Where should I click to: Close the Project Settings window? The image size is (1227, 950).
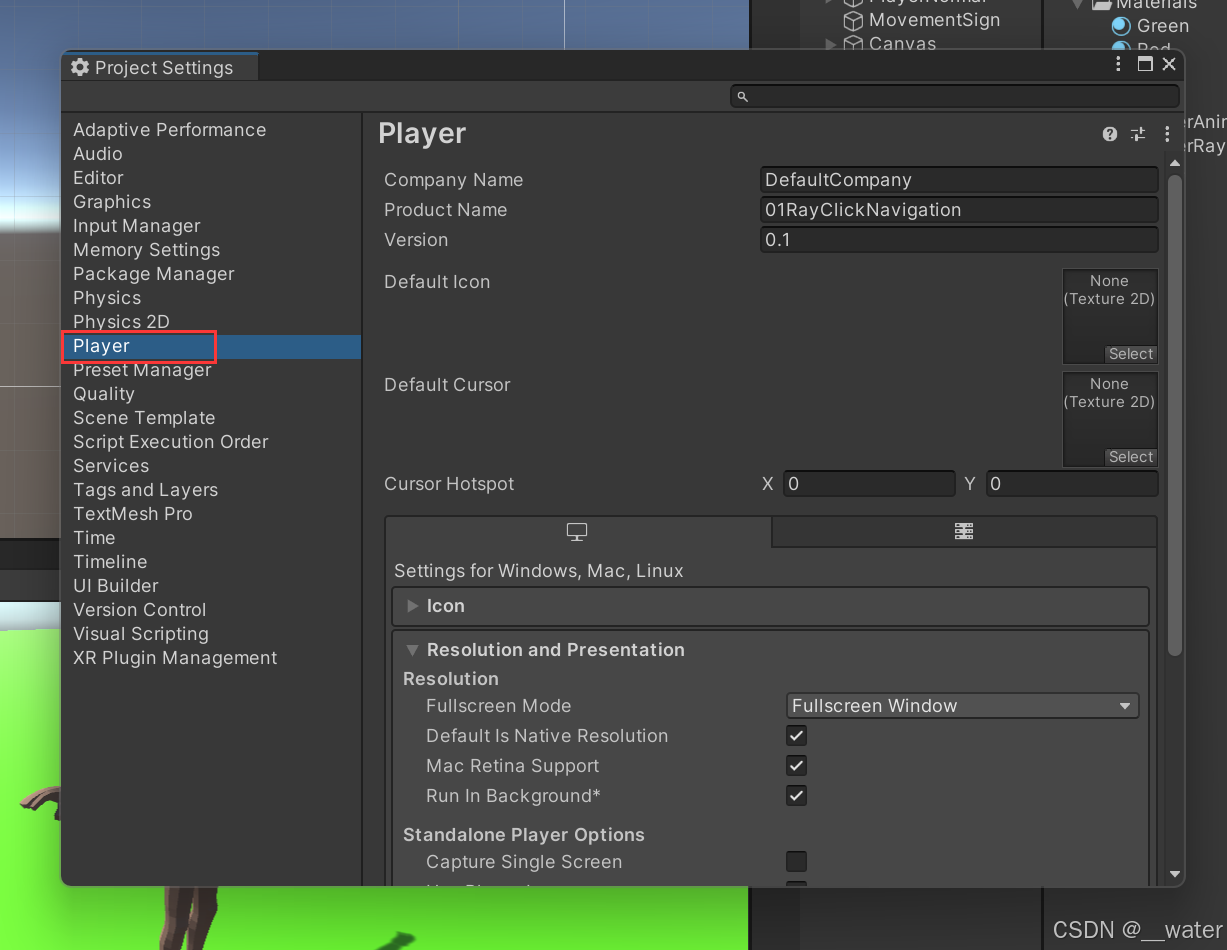pyautogui.click(x=1168, y=64)
